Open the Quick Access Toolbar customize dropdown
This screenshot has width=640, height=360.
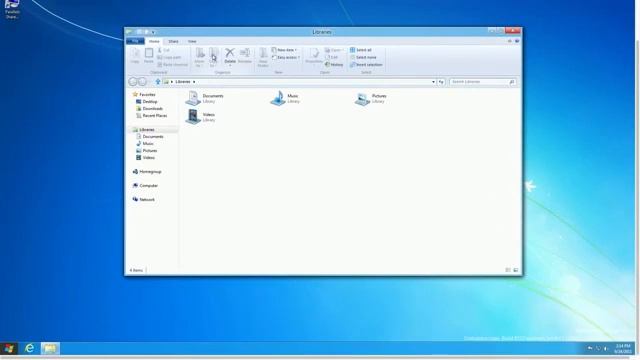153,32
